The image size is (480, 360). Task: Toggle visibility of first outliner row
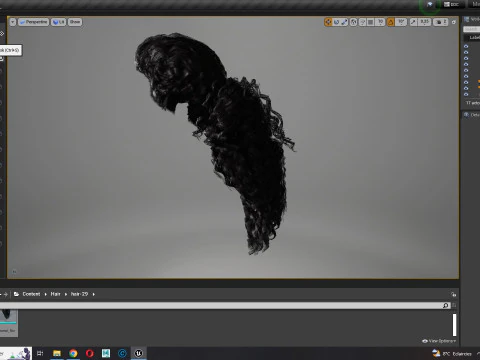(x=466, y=46)
